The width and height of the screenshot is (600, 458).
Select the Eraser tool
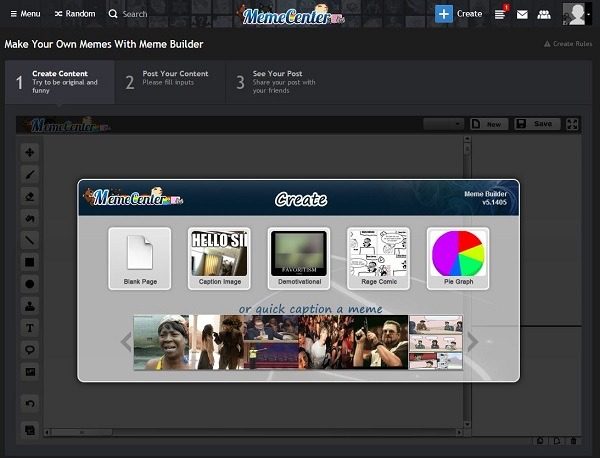click(29, 197)
